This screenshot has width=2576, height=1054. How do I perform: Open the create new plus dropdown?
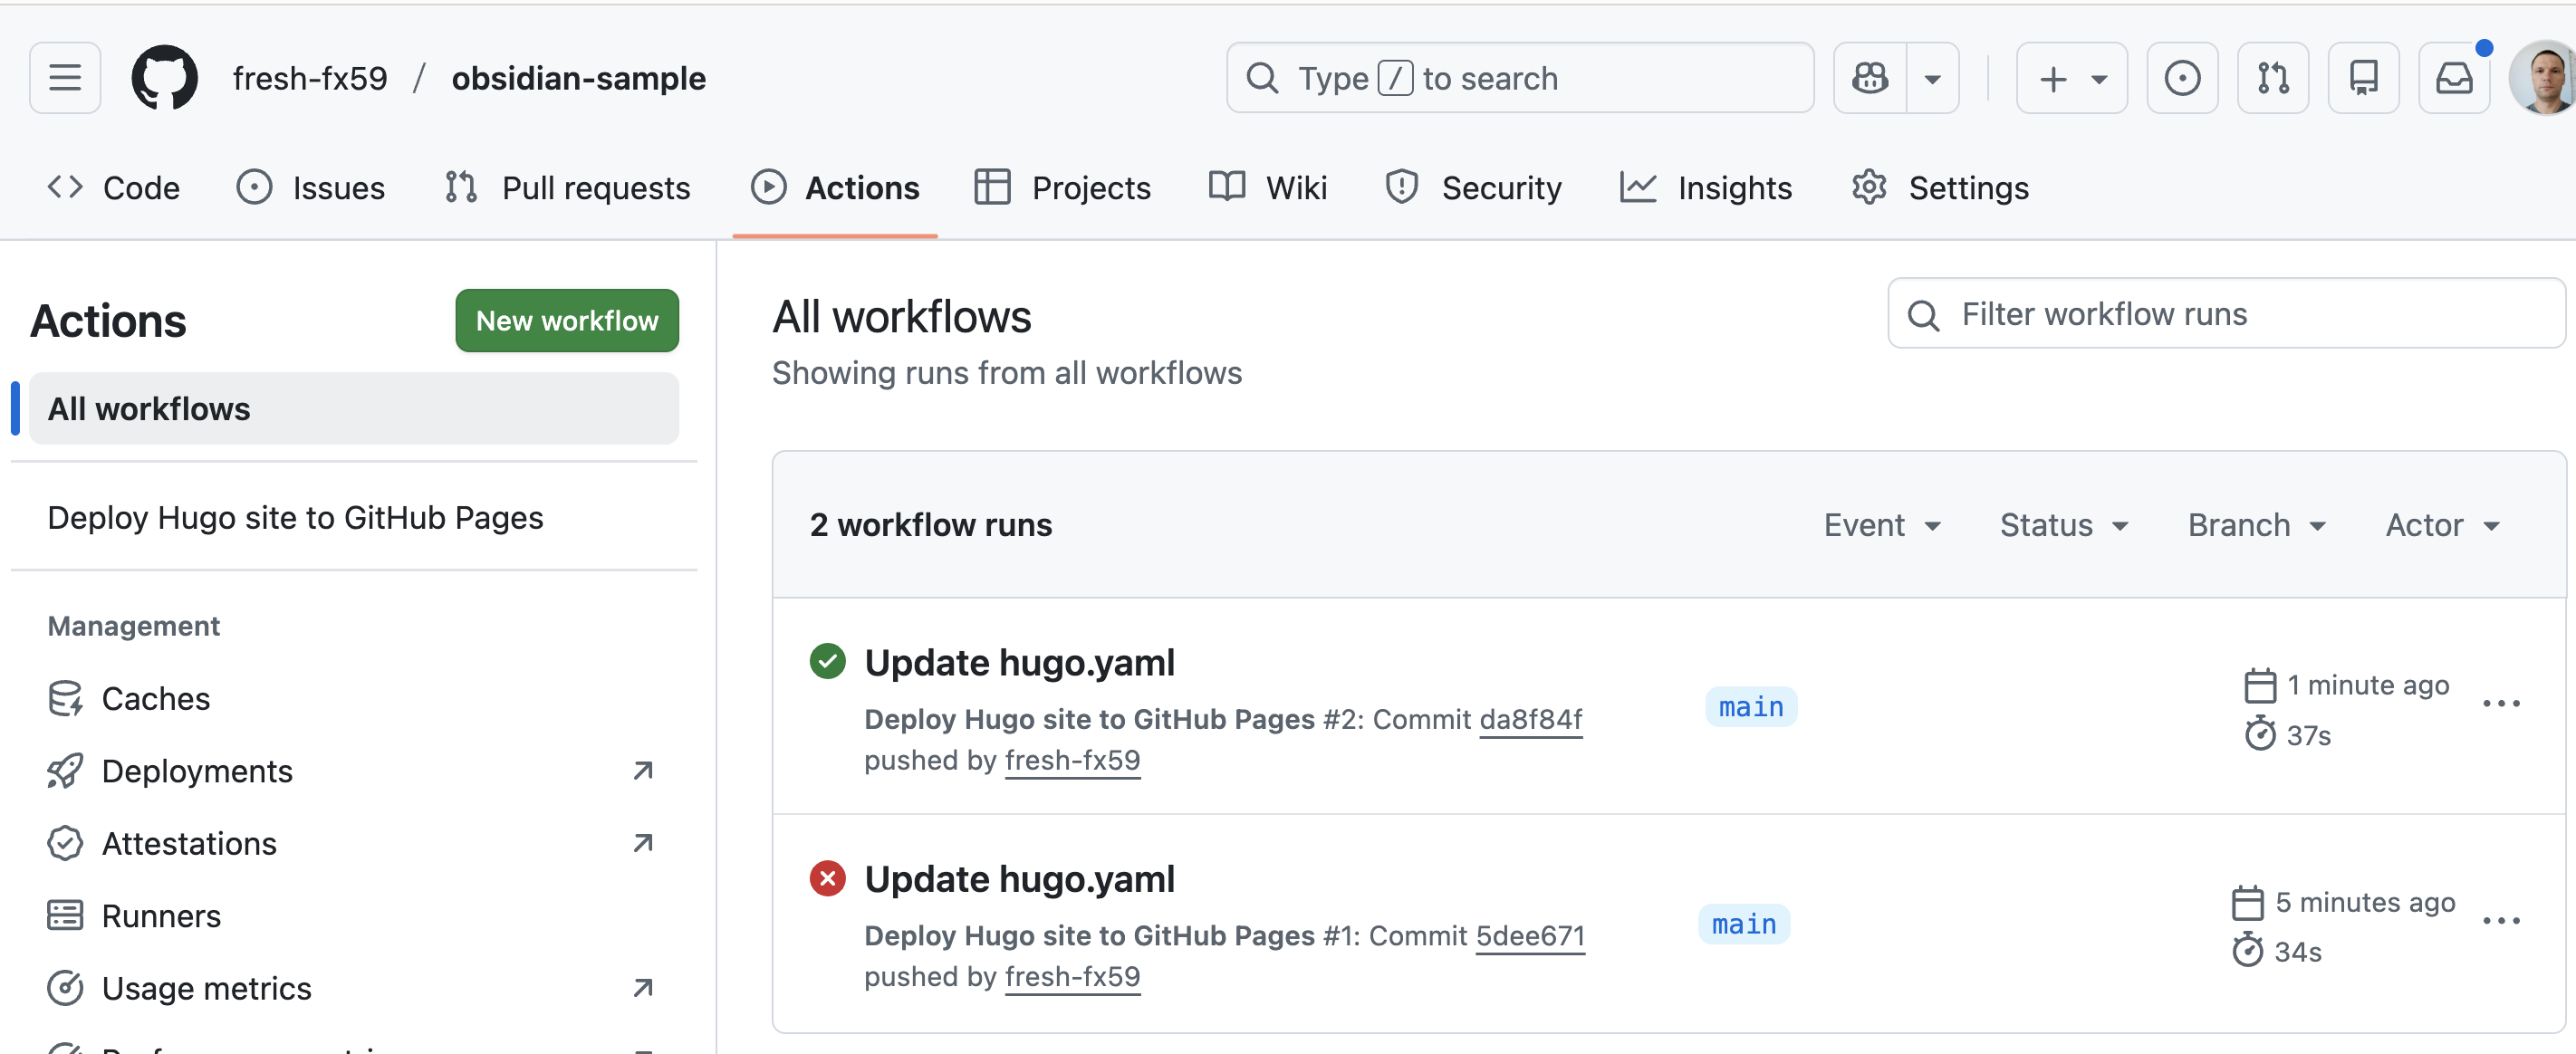click(2071, 78)
